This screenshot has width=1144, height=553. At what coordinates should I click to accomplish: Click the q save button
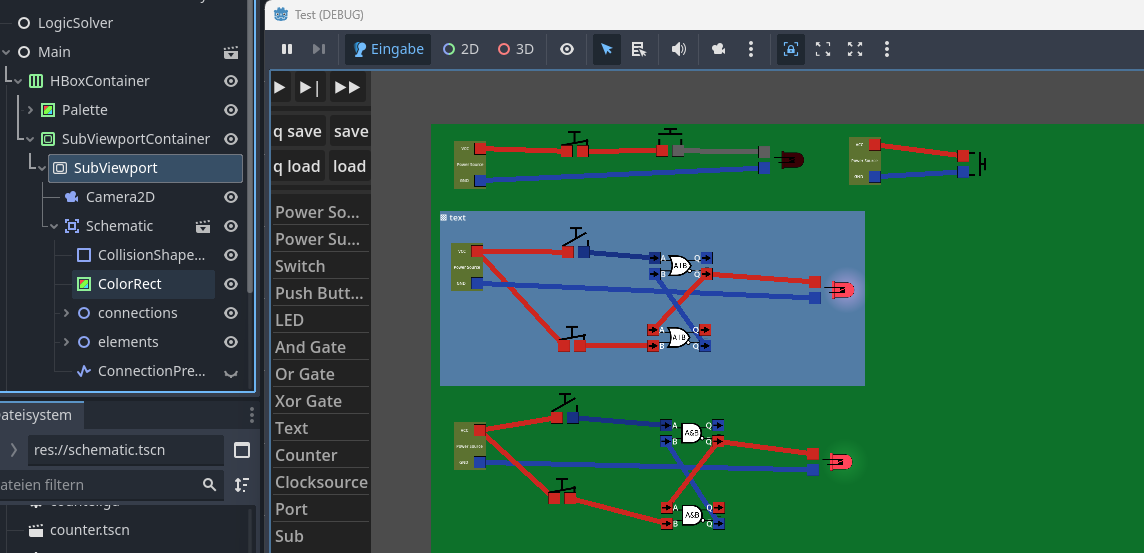(297, 132)
